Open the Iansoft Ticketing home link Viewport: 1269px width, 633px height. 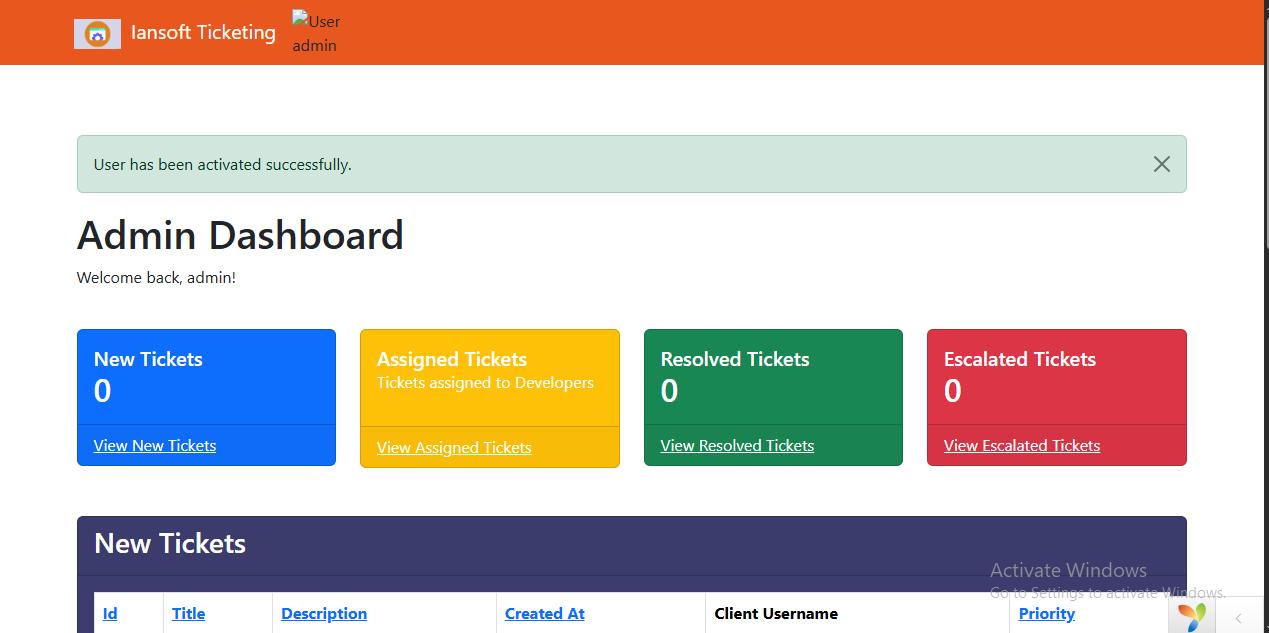[203, 33]
